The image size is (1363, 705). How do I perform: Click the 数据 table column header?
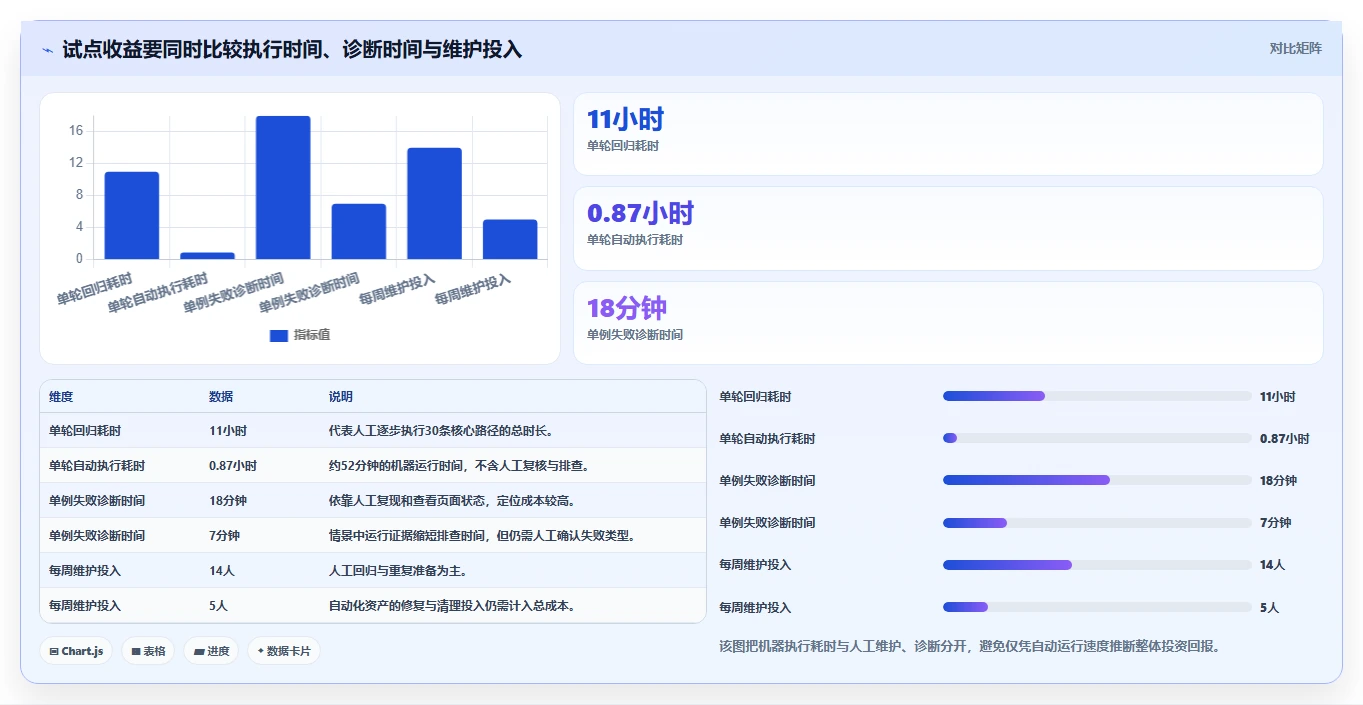point(221,397)
